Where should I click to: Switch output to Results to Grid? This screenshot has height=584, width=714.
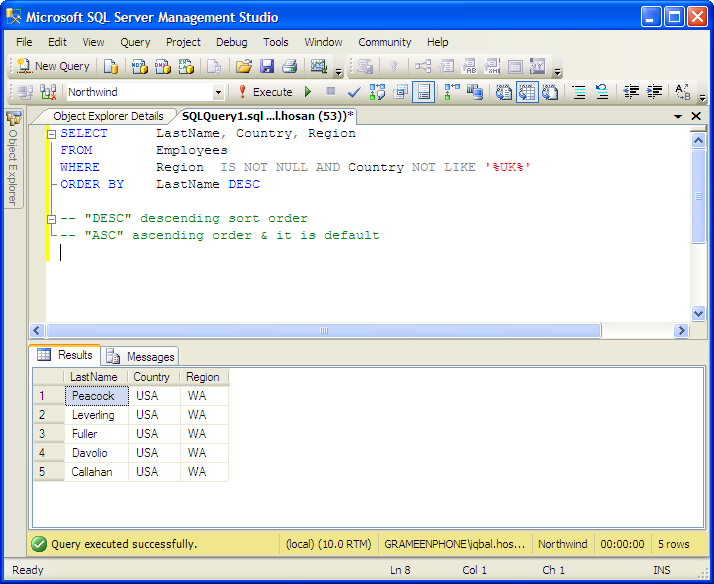(x=527, y=92)
